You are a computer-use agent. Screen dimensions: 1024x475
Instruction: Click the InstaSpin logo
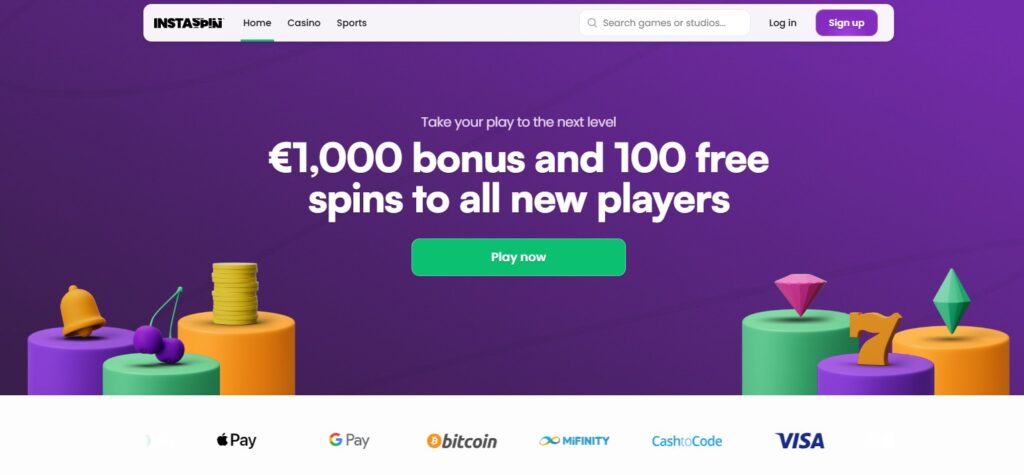[188, 23]
